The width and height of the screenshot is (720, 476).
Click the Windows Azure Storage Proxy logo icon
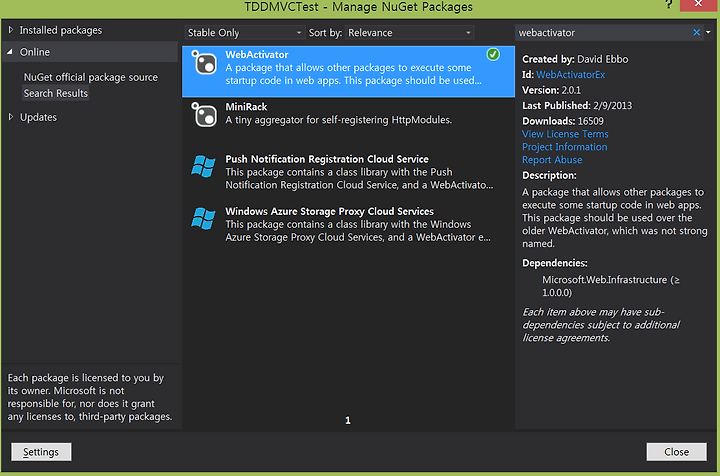pyautogui.click(x=203, y=218)
